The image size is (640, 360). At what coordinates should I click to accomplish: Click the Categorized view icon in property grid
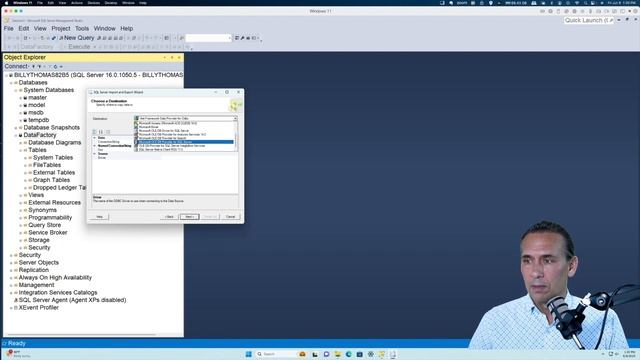click(x=95, y=132)
